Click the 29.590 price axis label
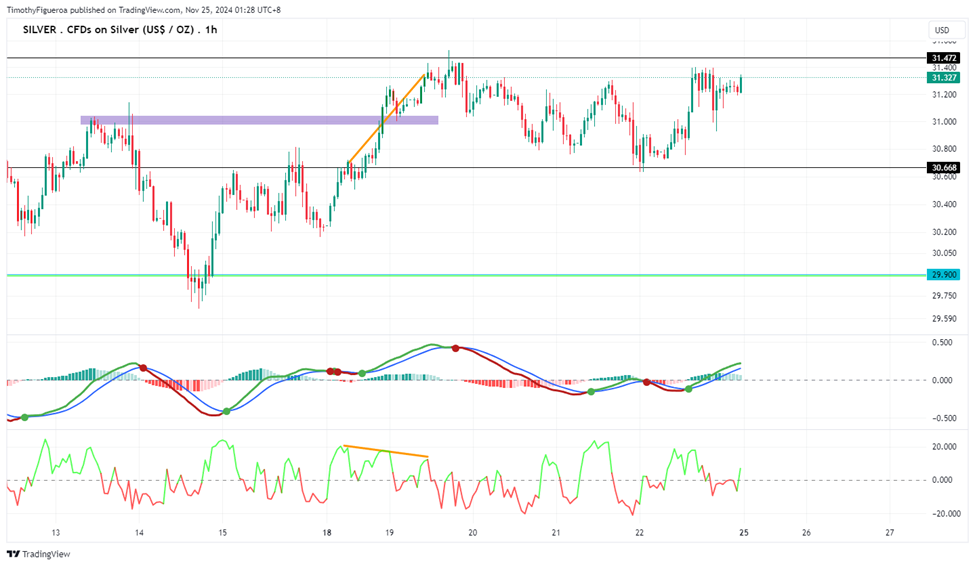Screen dimensions: 975x566 tap(944, 318)
